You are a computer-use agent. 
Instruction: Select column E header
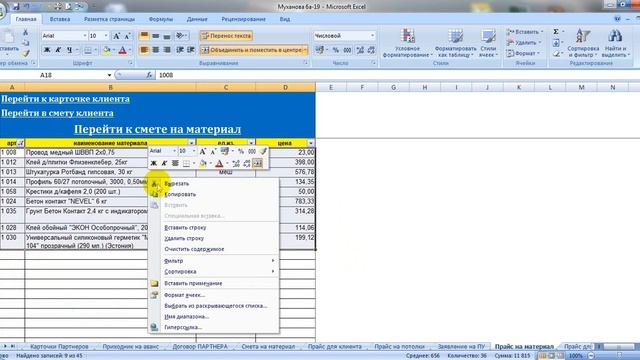coord(331,87)
